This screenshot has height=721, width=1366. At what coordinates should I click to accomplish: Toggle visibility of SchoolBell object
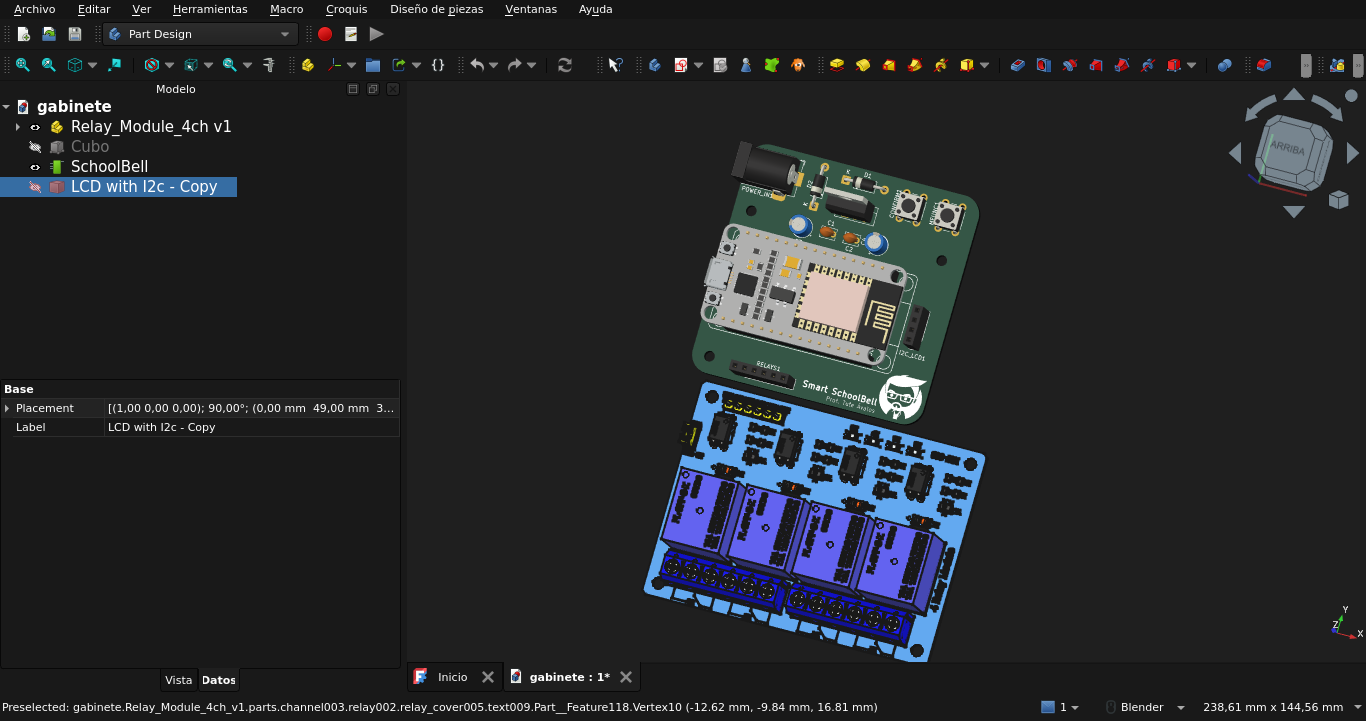(35, 167)
